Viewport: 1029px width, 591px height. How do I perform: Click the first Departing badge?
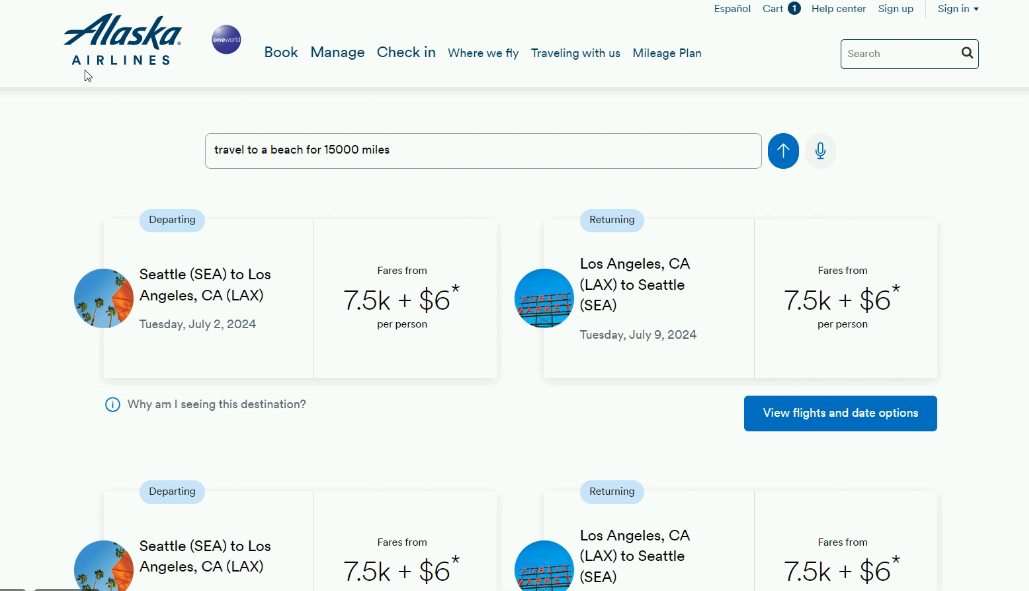172,220
